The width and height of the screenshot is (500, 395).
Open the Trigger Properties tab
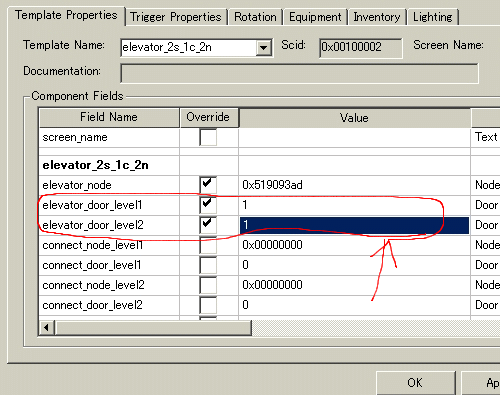point(176,17)
